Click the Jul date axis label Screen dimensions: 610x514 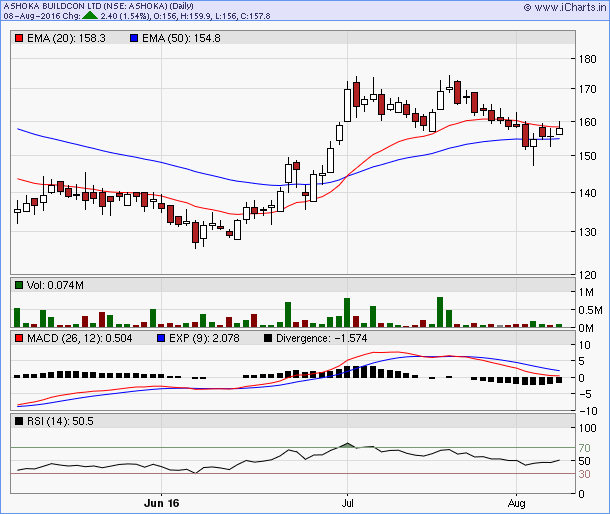tap(347, 503)
